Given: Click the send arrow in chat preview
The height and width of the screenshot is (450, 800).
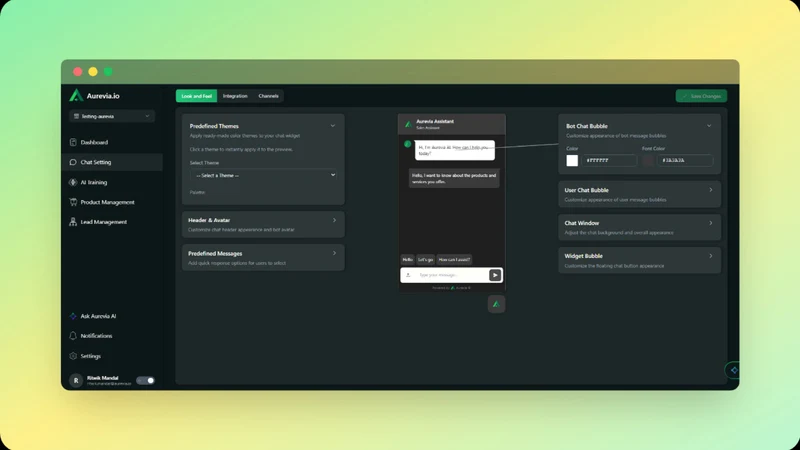Looking at the screenshot, I should pos(495,275).
